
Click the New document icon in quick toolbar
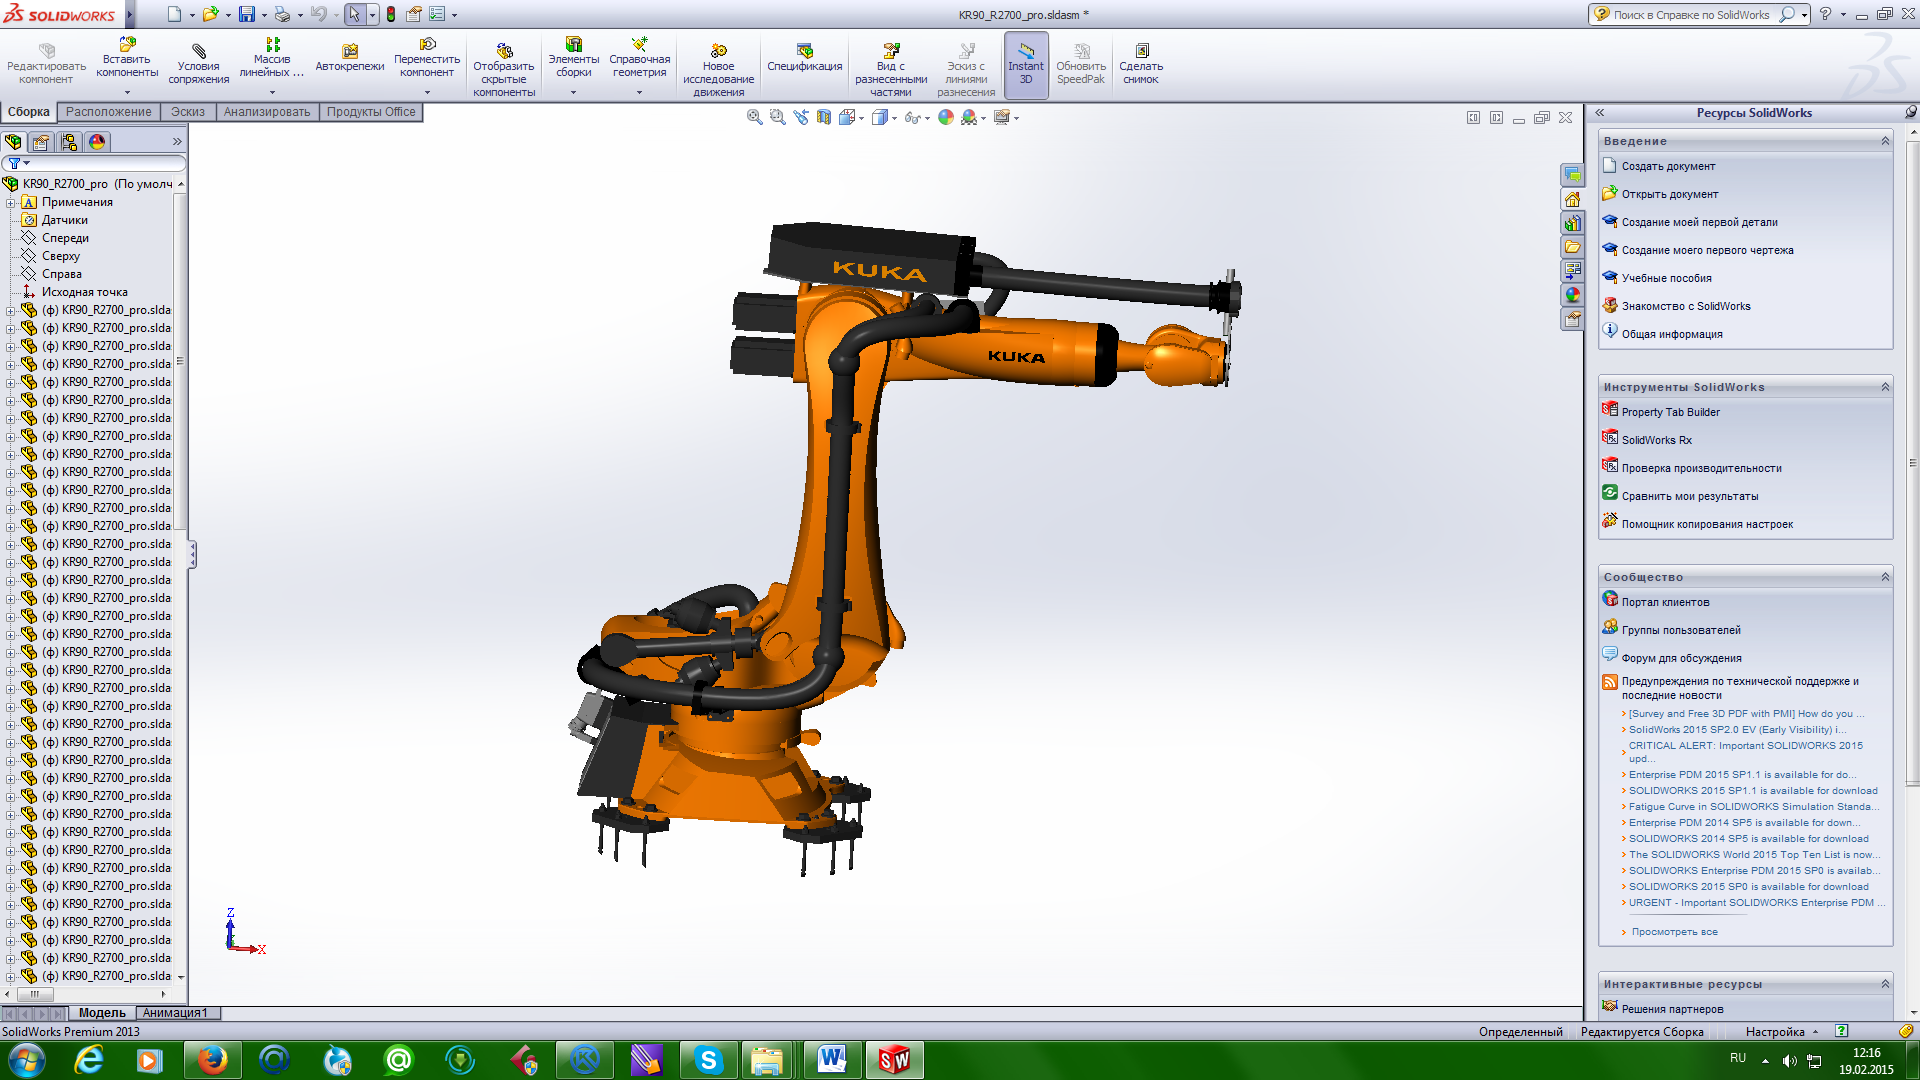(x=175, y=14)
